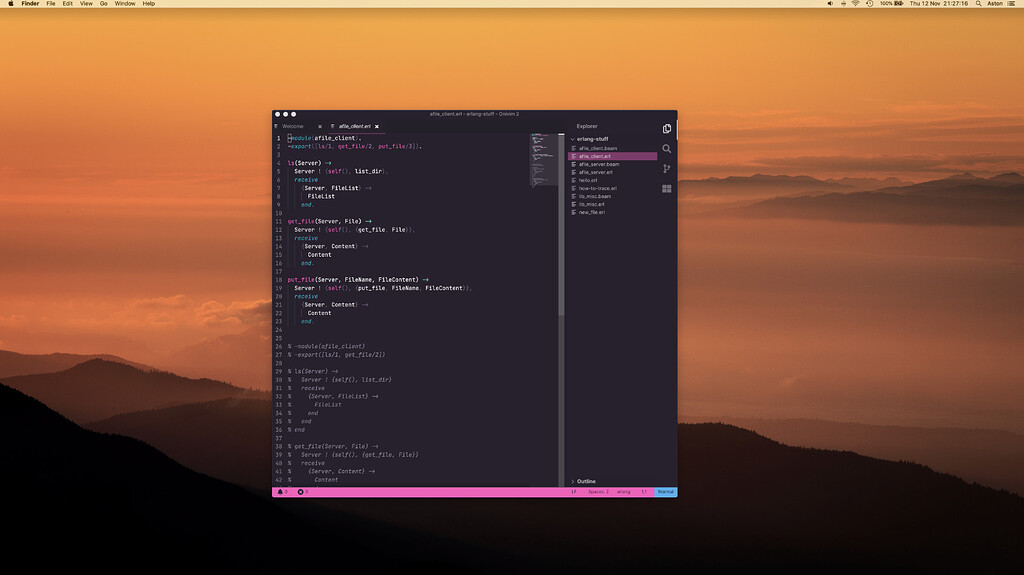Open the Explorer files icon in sidebar

[666, 129]
